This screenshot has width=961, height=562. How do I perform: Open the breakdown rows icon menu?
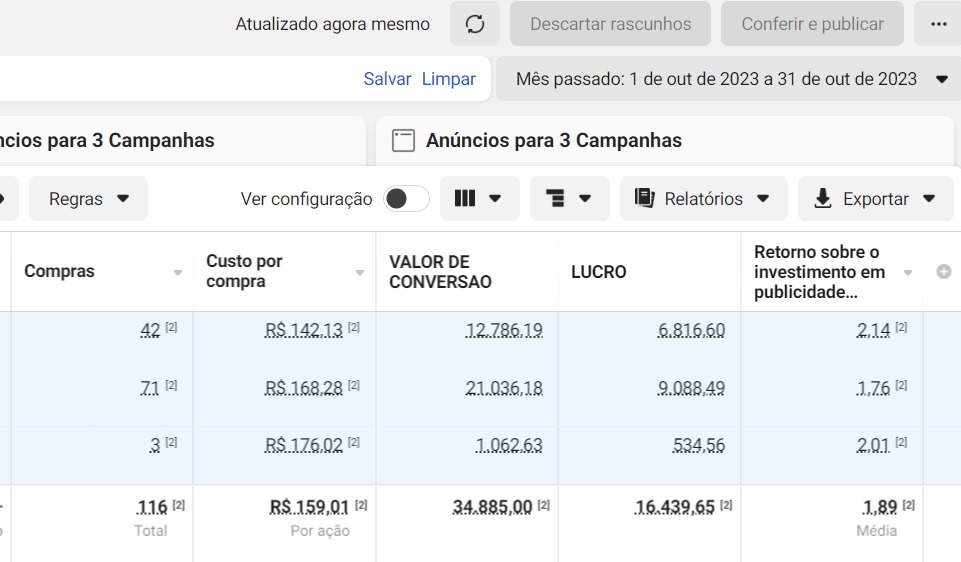tap(569, 199)
